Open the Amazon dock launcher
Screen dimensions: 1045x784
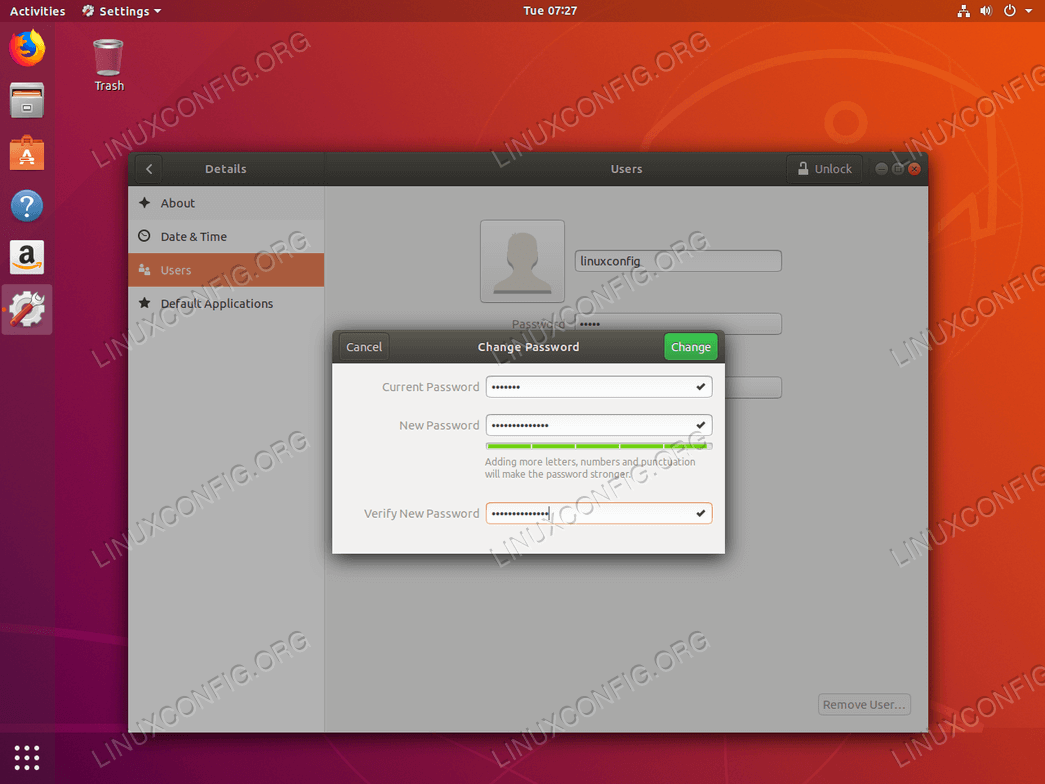(27, 257)
